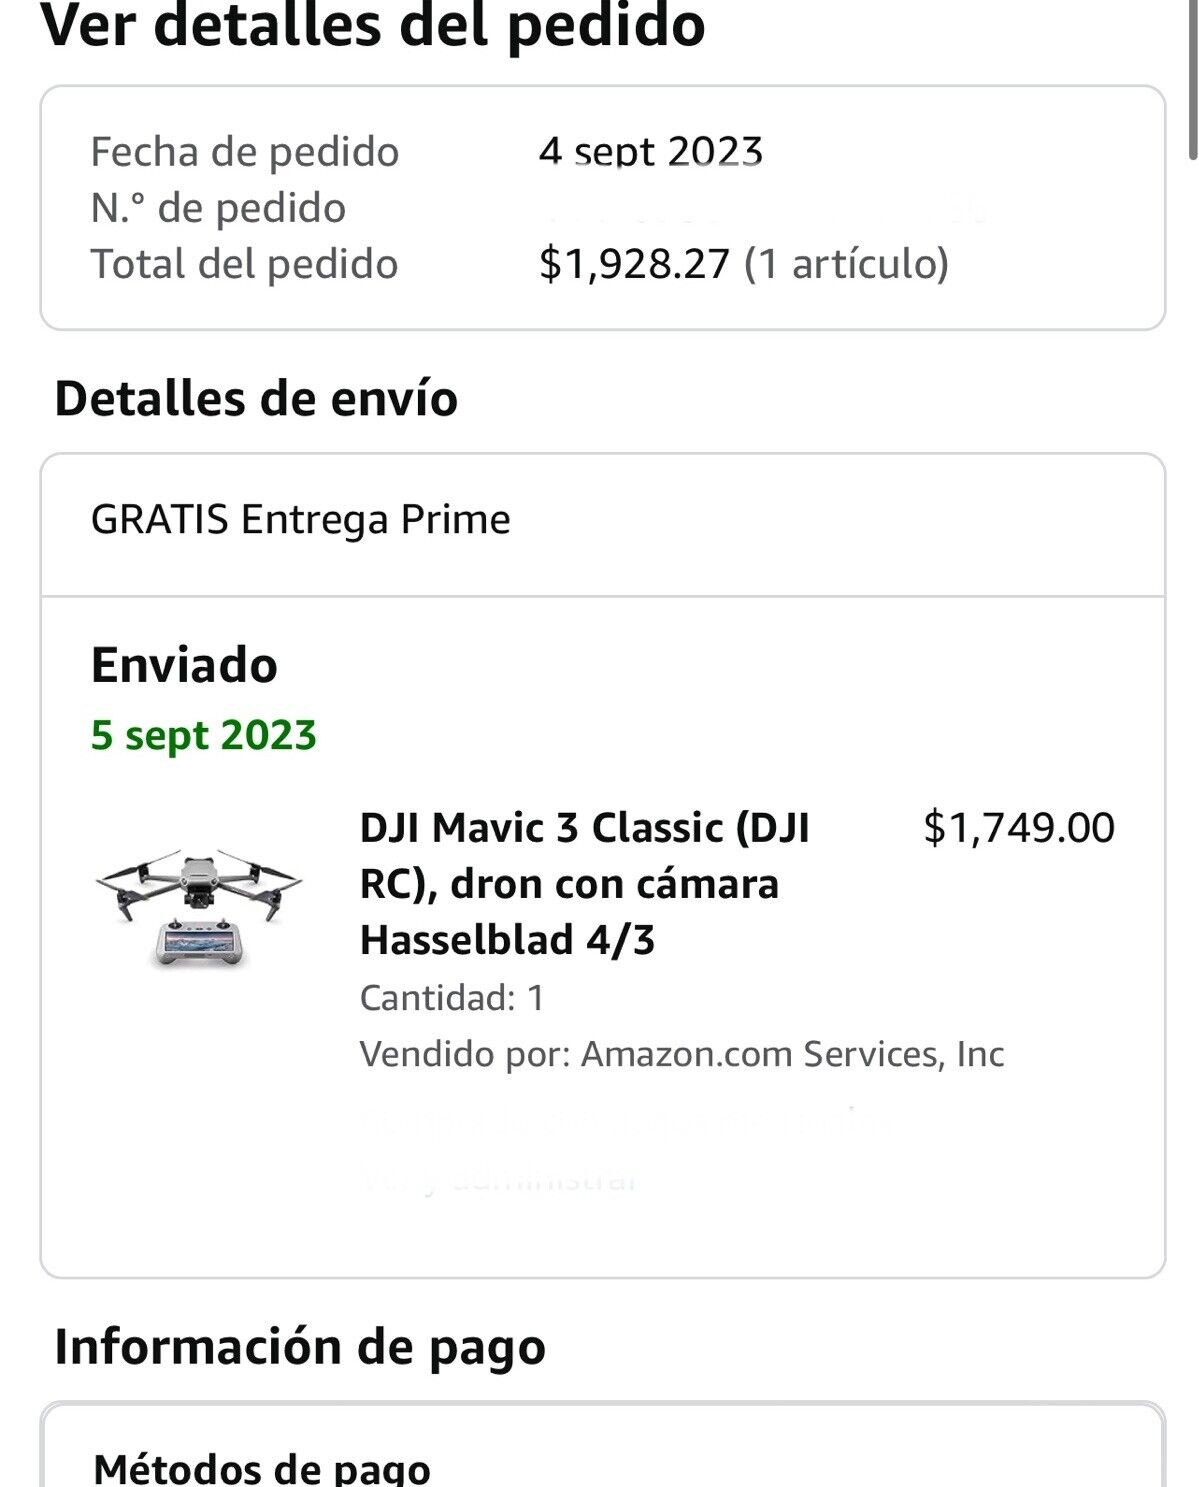The height and width of the screenshot is (1487, 1199).
Task: Click the 'Fecha de pedido' label
Action: click(x=244, y=152)
